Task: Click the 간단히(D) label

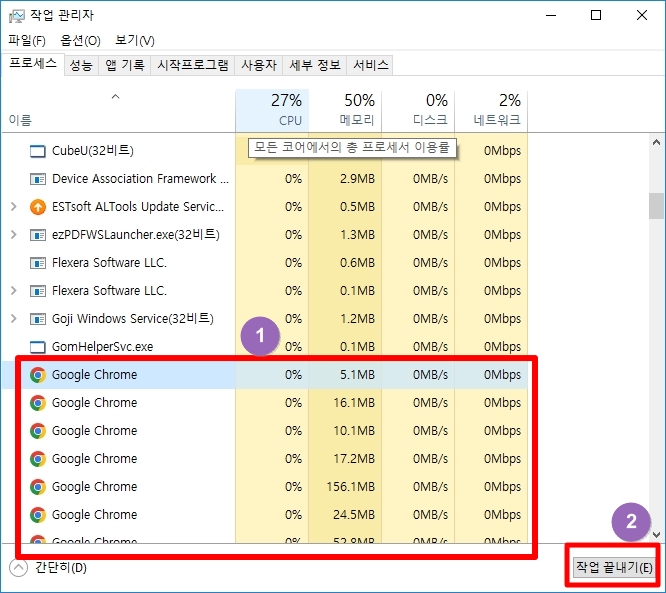Action: pos(61,568)
